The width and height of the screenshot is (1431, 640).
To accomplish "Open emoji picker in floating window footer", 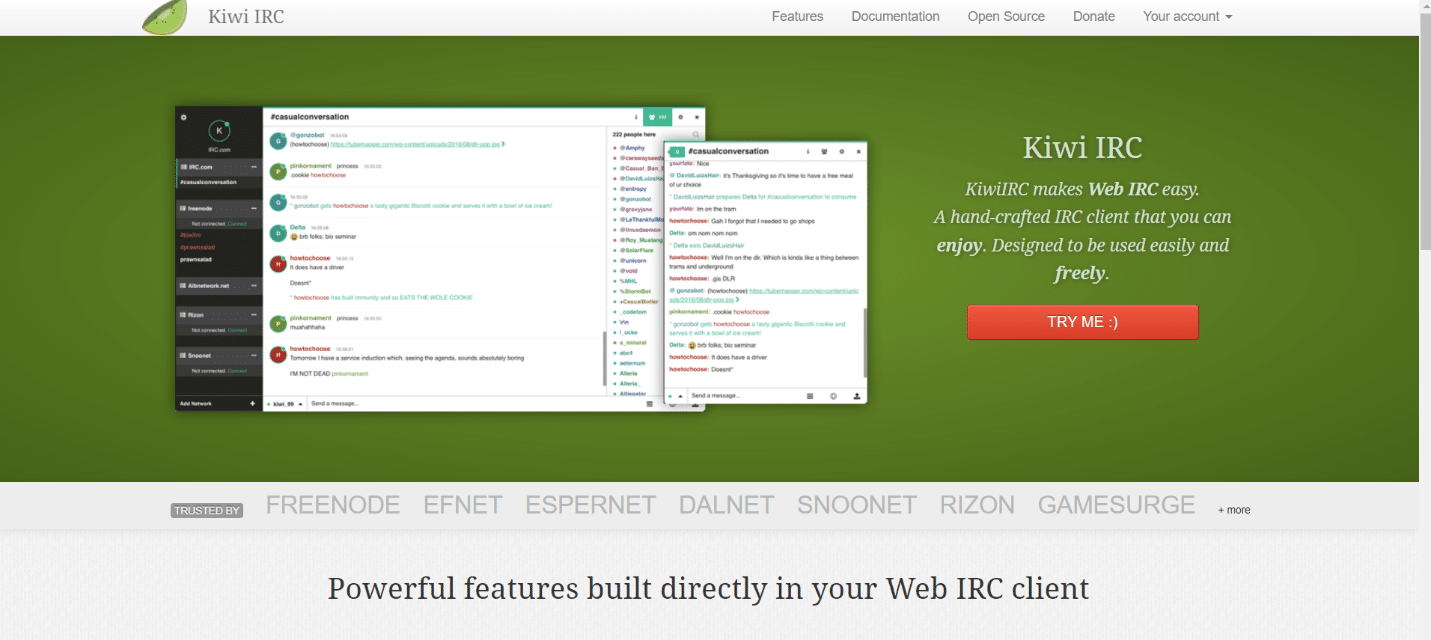I will tap(833, 396).
